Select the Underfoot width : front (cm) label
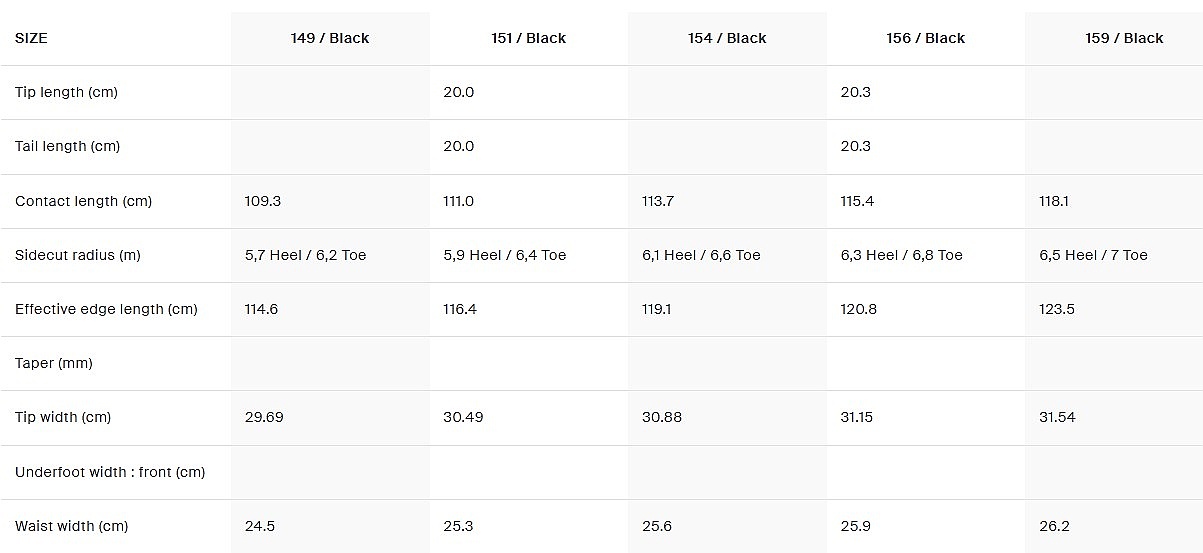Image resolution: width=1203 pixels, height=553 pixels. [x=110, y=471]
